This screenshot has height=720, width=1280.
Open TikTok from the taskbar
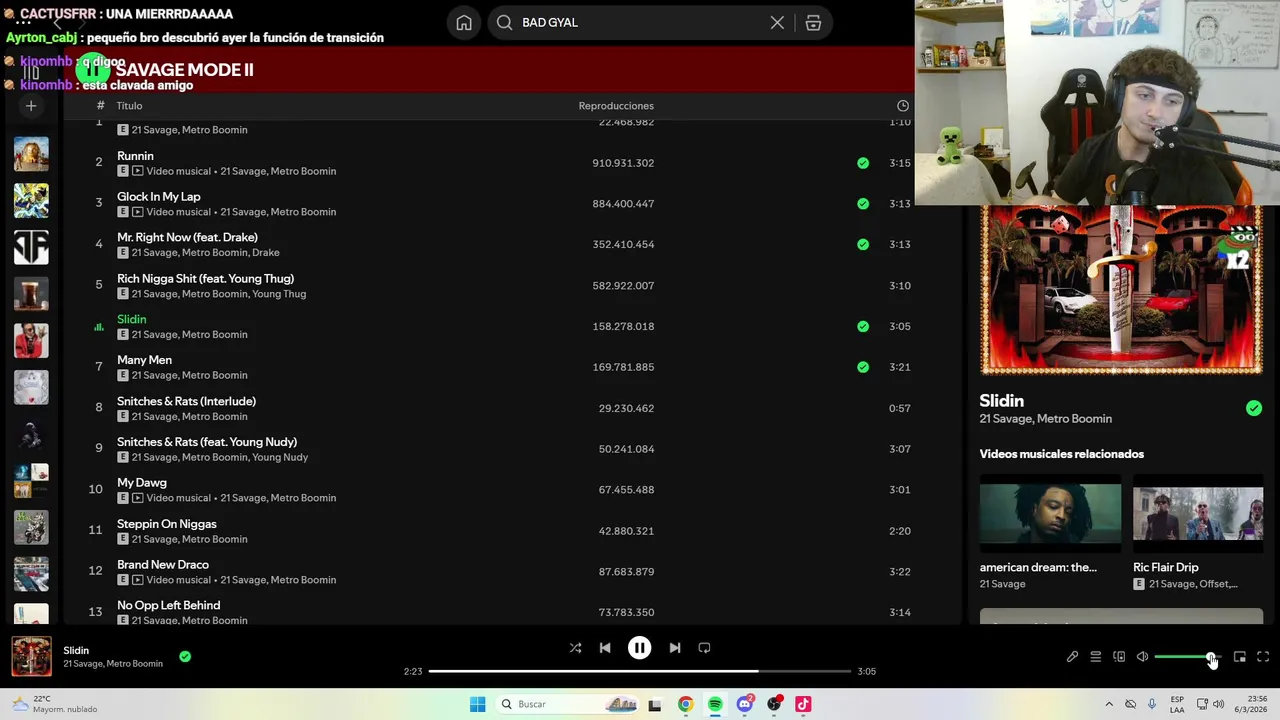click(803, 704)
